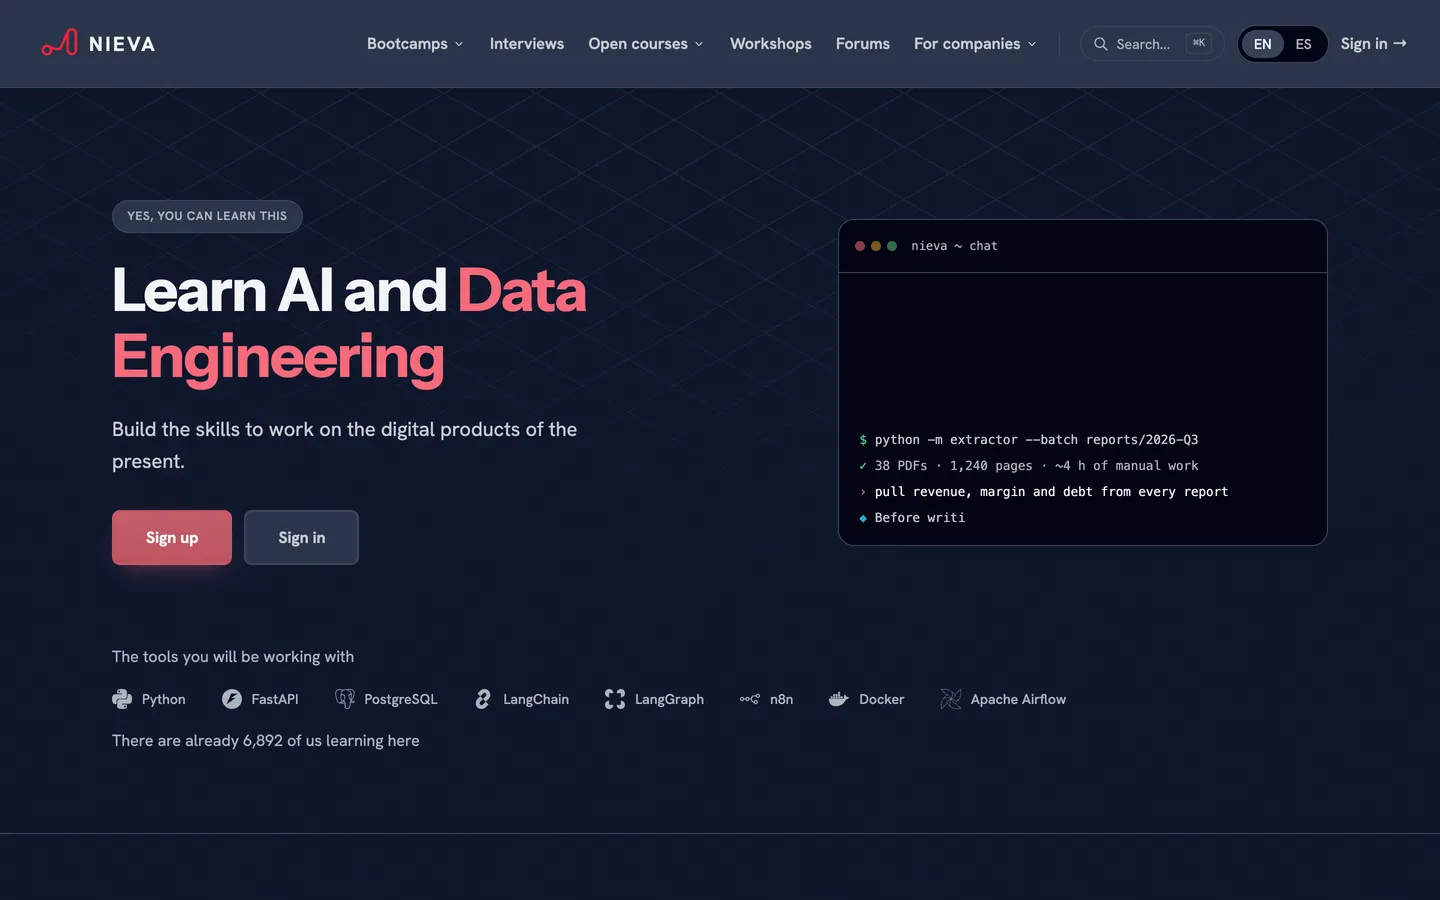Click the hero Sign in button
The image size is (1440, 900).
tap(301, 538)
